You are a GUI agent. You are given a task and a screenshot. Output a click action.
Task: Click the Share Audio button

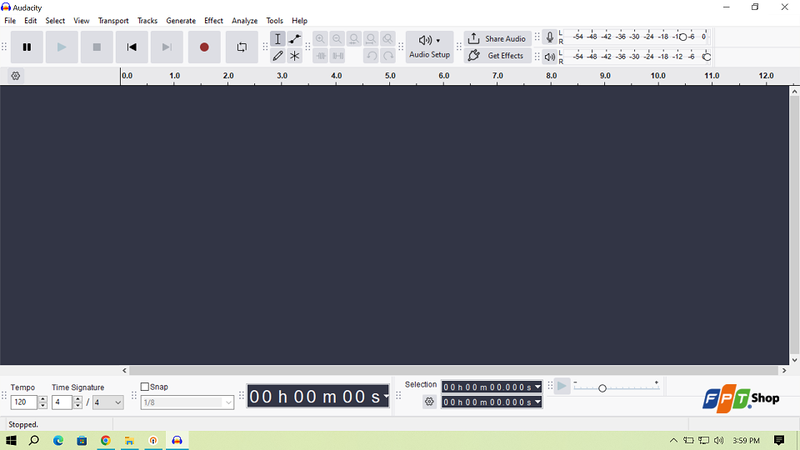497,39
